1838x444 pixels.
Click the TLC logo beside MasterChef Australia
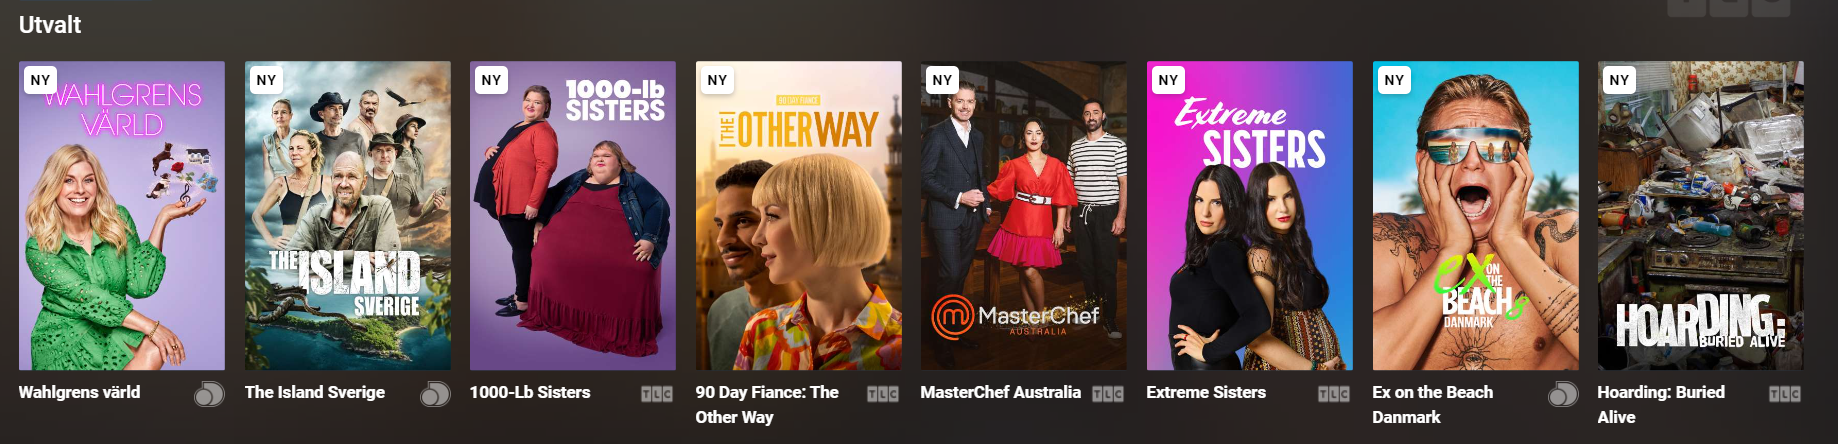point(1108,394)
